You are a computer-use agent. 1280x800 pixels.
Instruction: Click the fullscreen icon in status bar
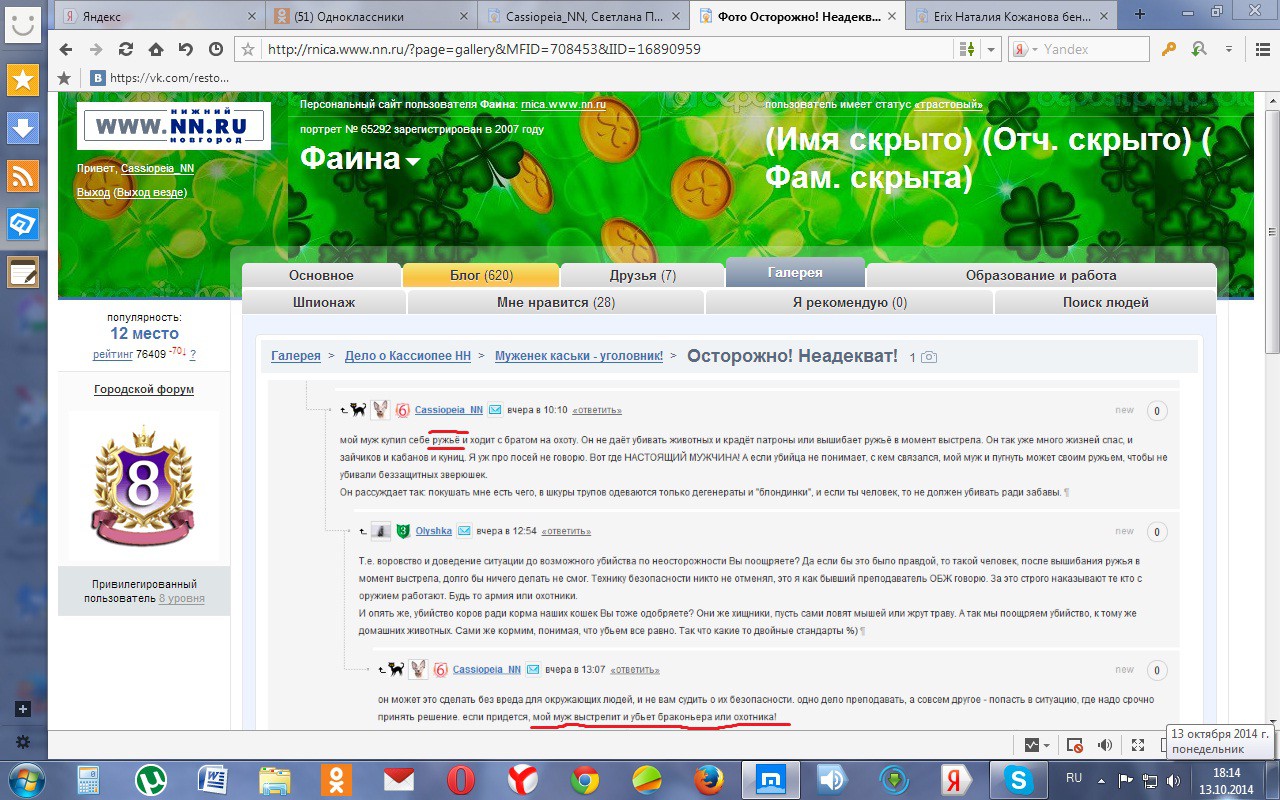tap(1137, 745)
